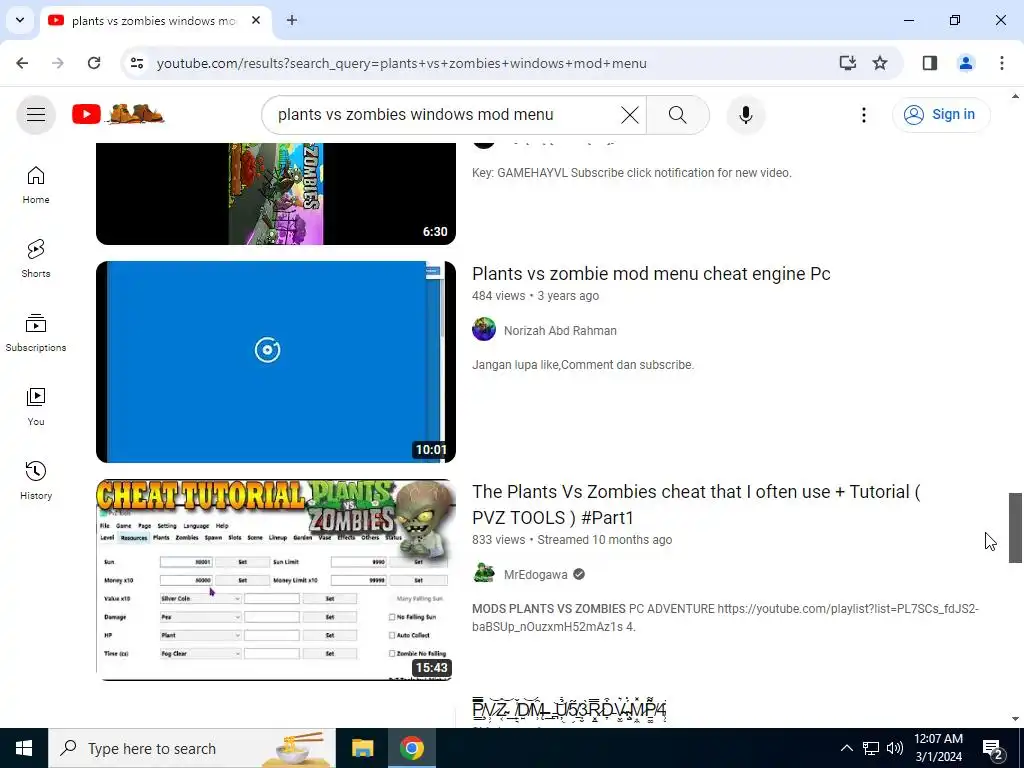1024x768 pixels.
Task: Open Chrome profile icon
Action: [966, 63]
